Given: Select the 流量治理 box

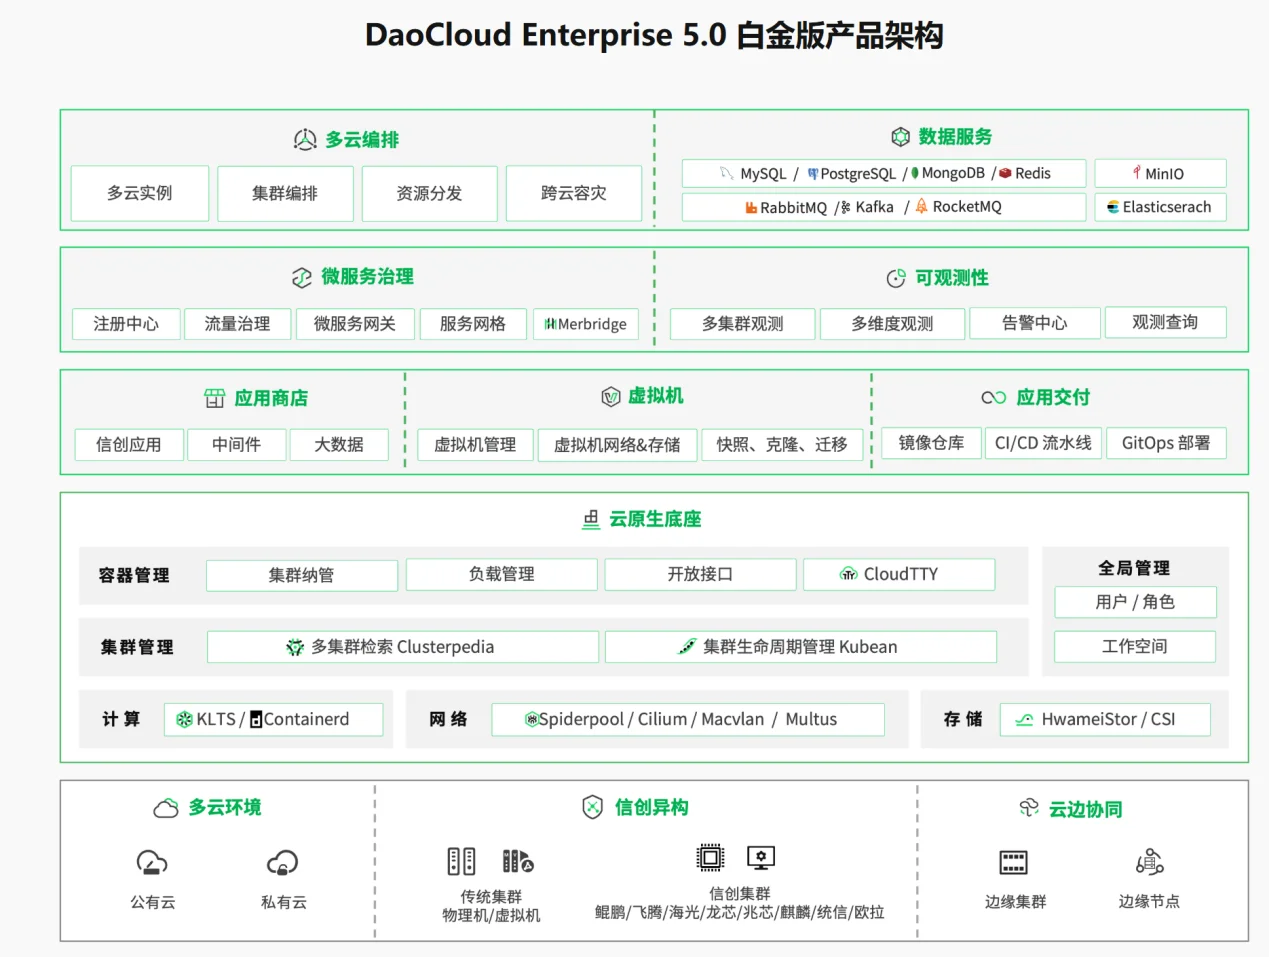Looking at the screenshot, I should click(x=237, y=324).
